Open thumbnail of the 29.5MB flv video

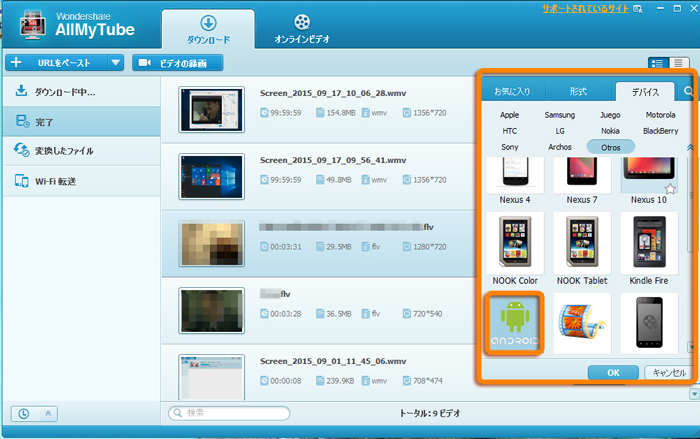point(212,244)
